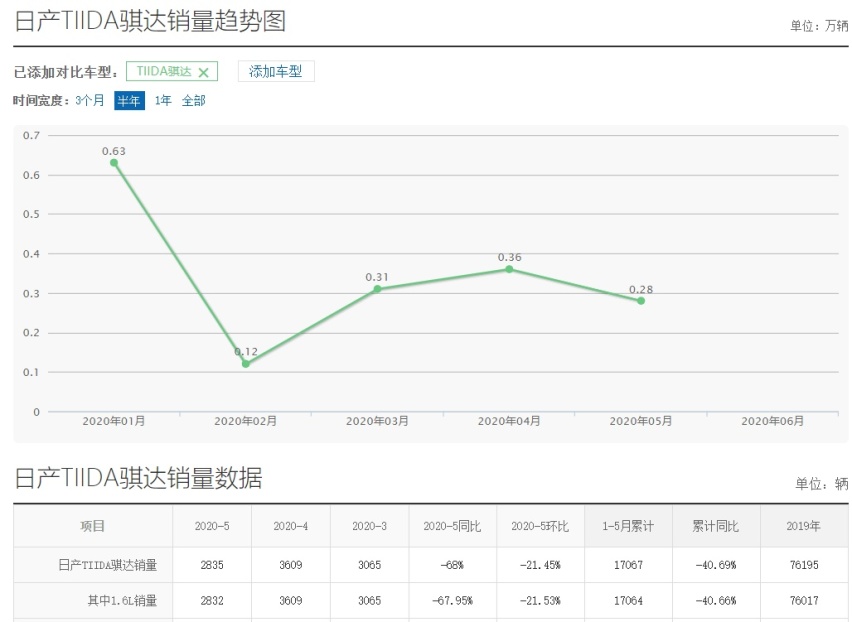This screenshot has height=622, width=852.
Task: Click the 2020年06月 axis label
Action: click(773, 421)
